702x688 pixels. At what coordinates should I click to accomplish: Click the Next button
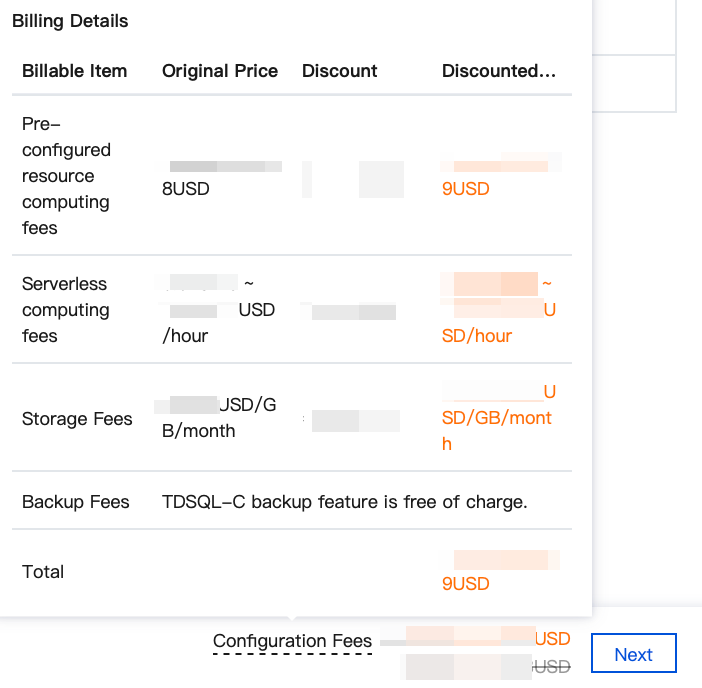[x=633, y=654]
